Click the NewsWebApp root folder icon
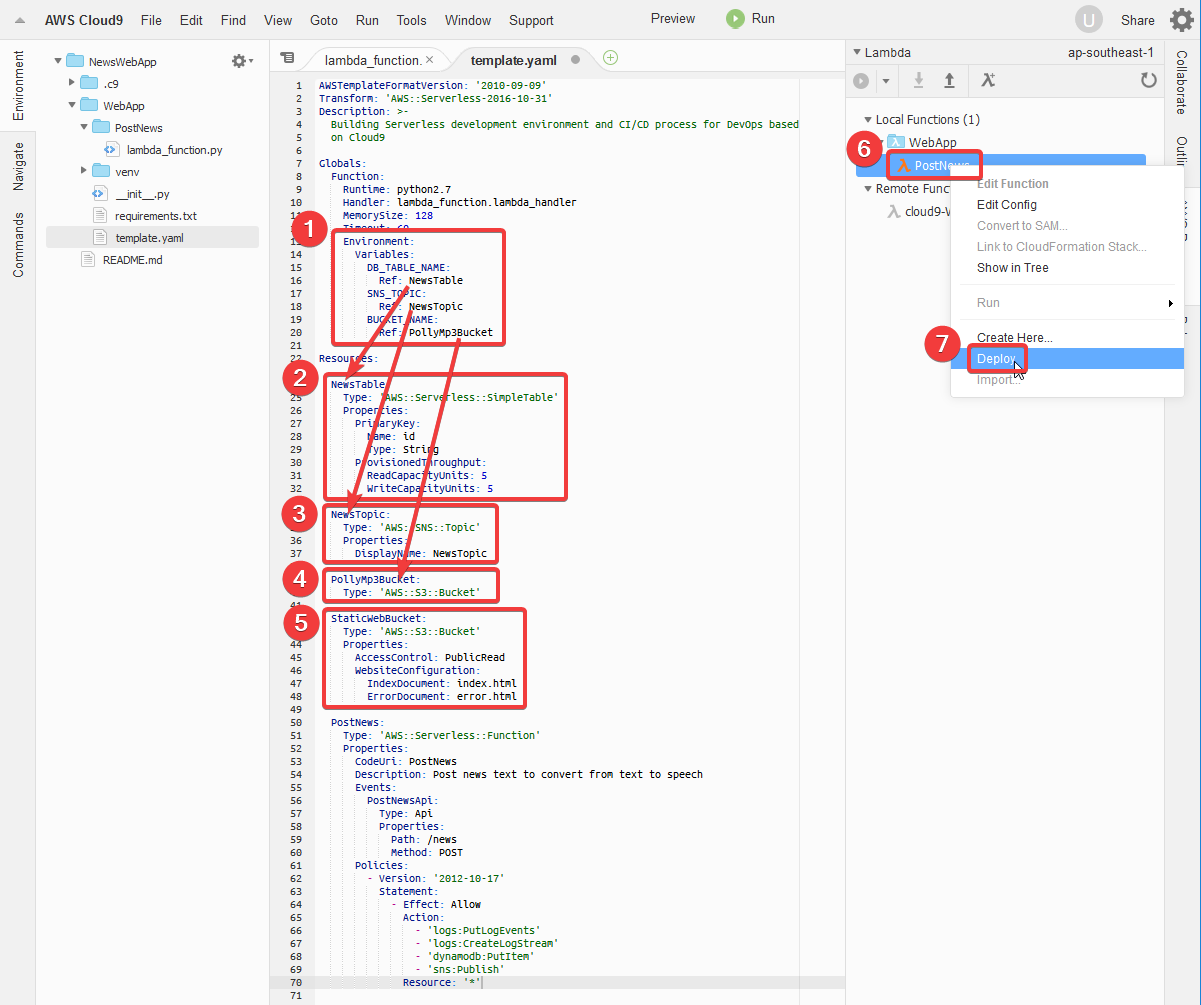The image size is (1201, 1005). (75, 61)
